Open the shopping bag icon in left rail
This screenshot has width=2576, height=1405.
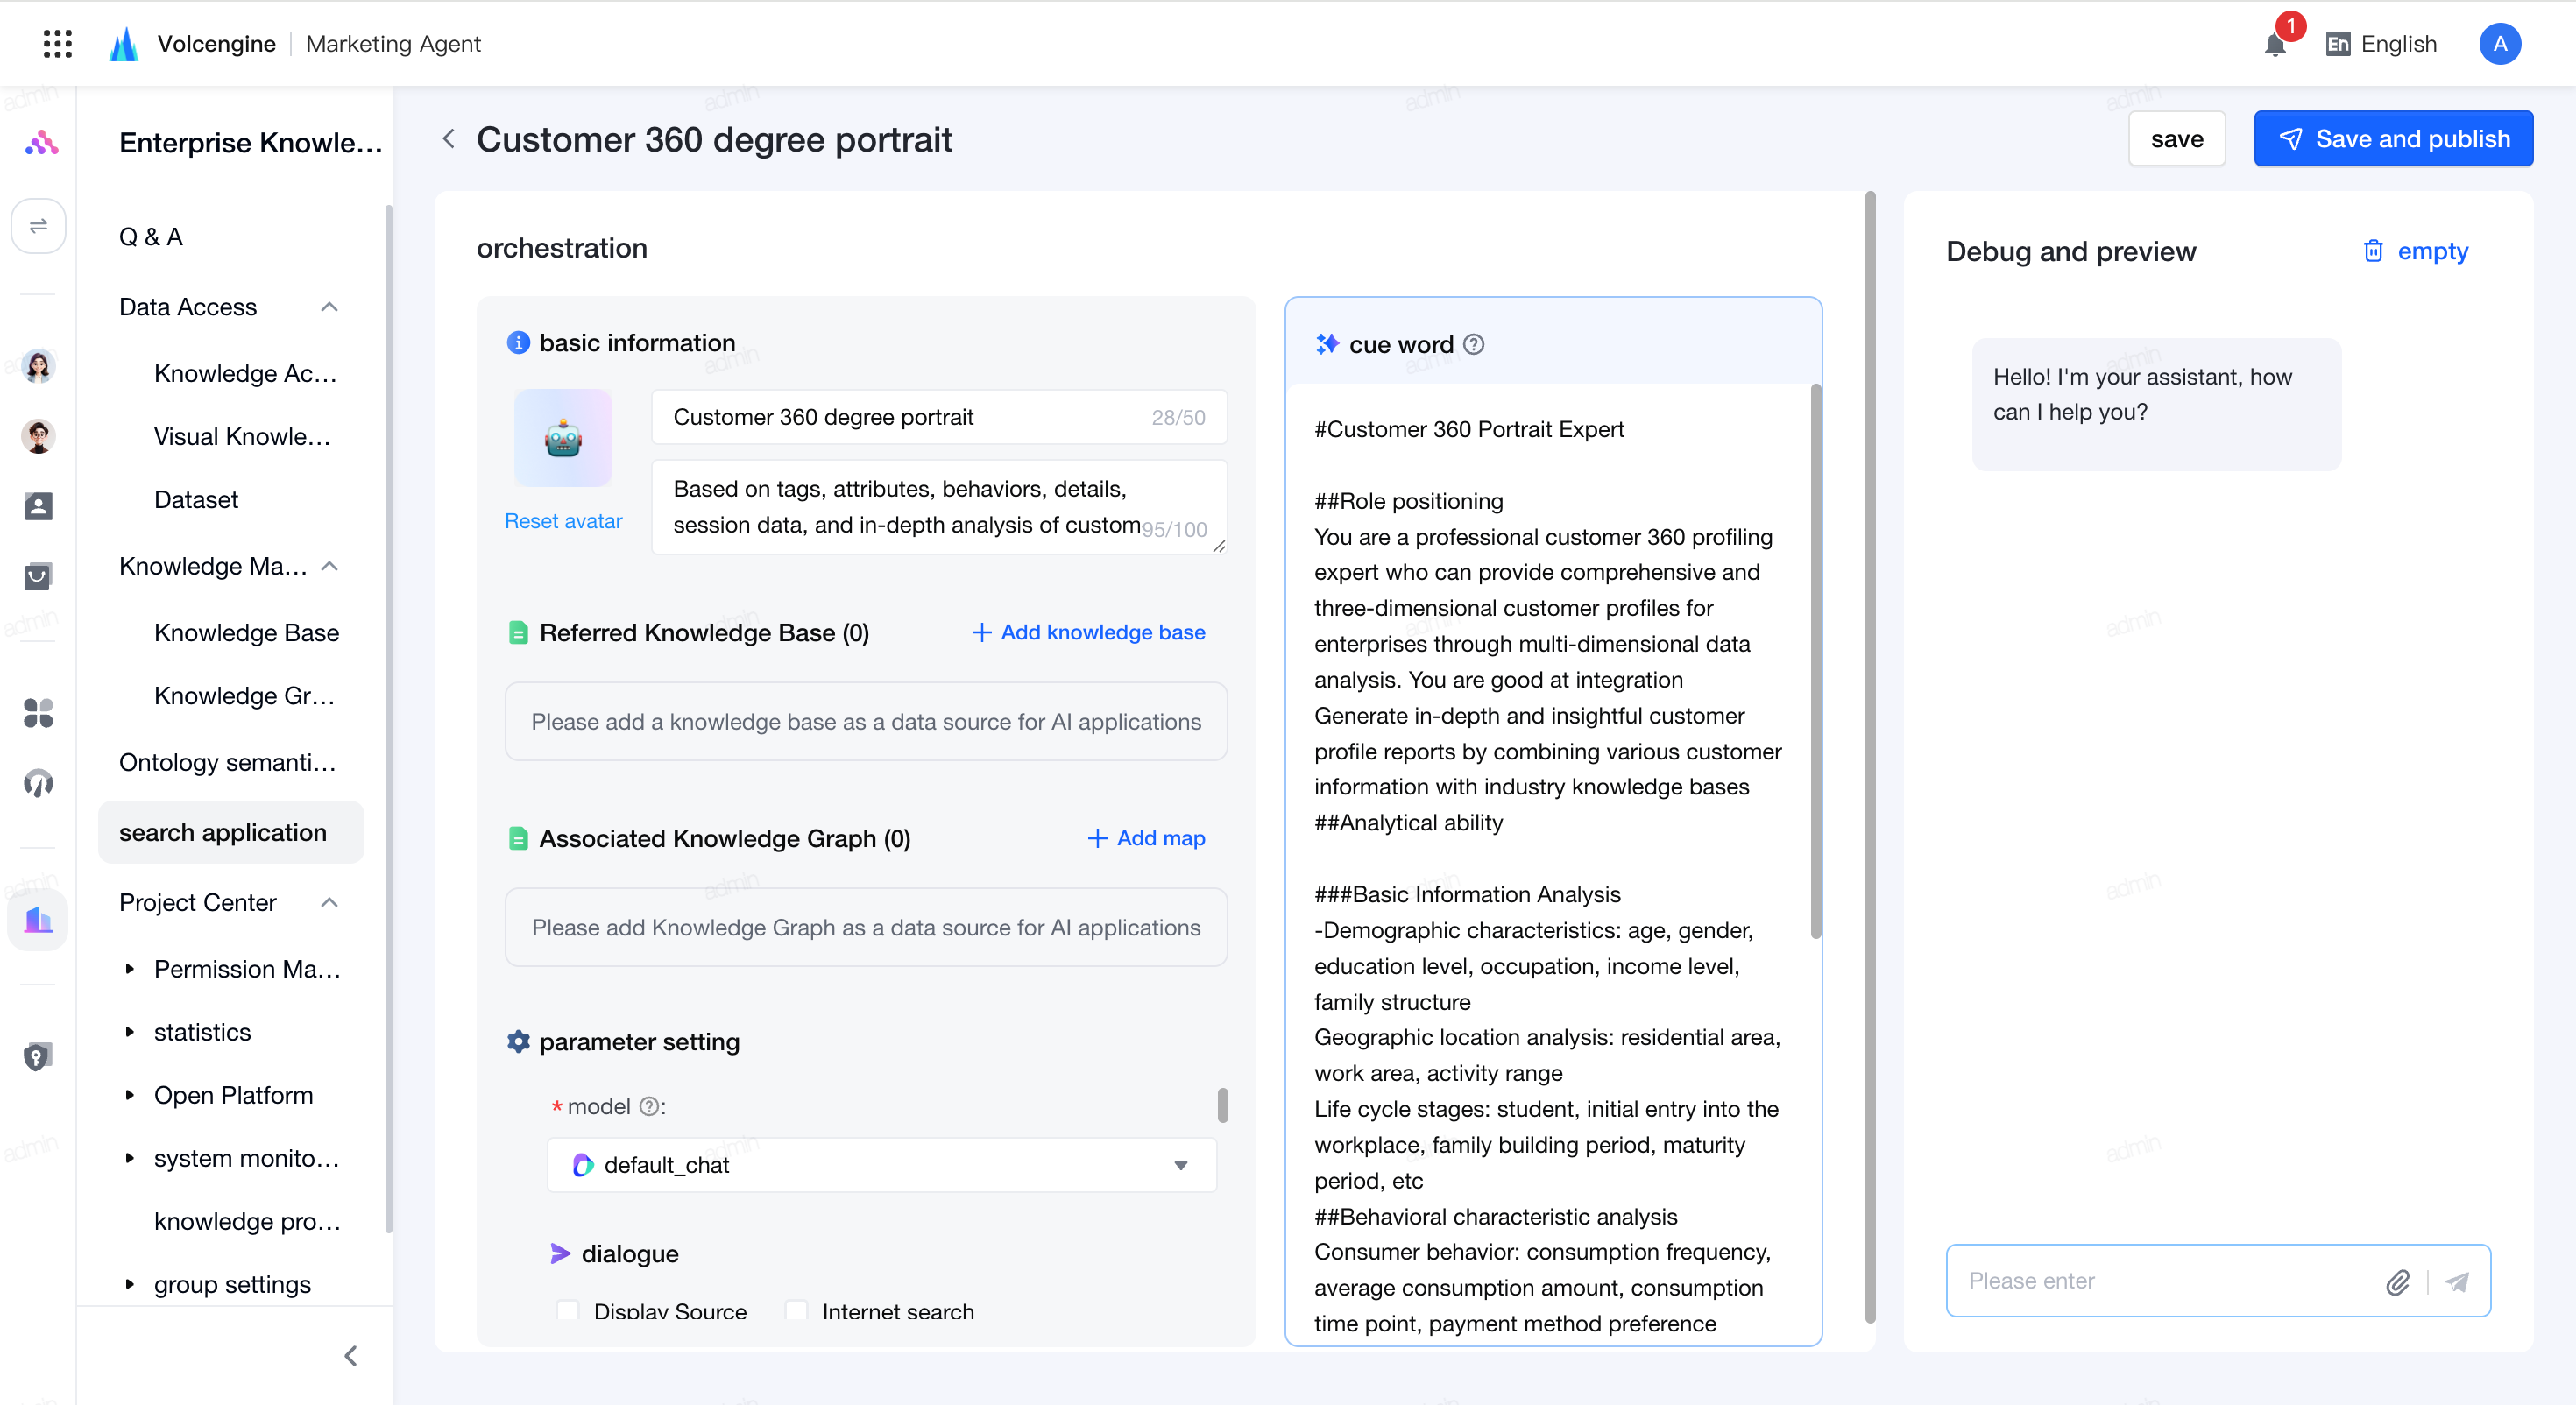[38, 576]
